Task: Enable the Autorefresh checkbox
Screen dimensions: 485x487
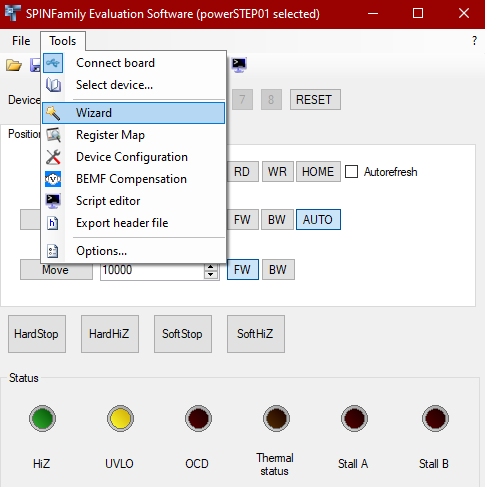Action: [351, 172]
